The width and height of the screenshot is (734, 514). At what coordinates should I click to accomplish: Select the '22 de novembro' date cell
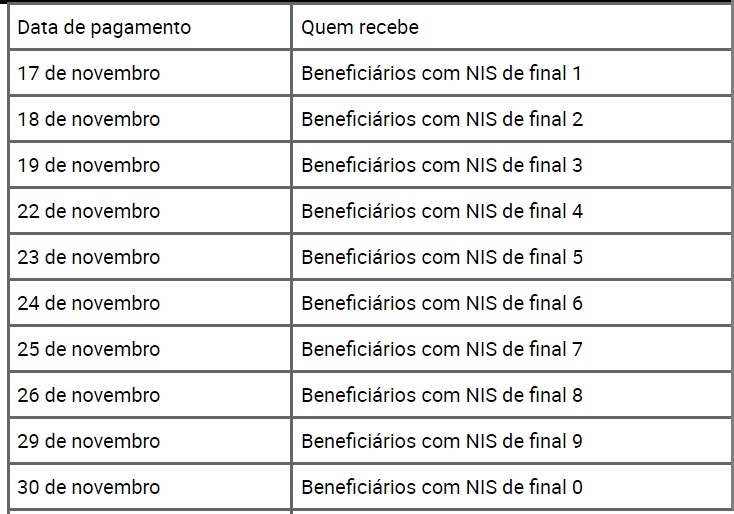click(150, 211)
